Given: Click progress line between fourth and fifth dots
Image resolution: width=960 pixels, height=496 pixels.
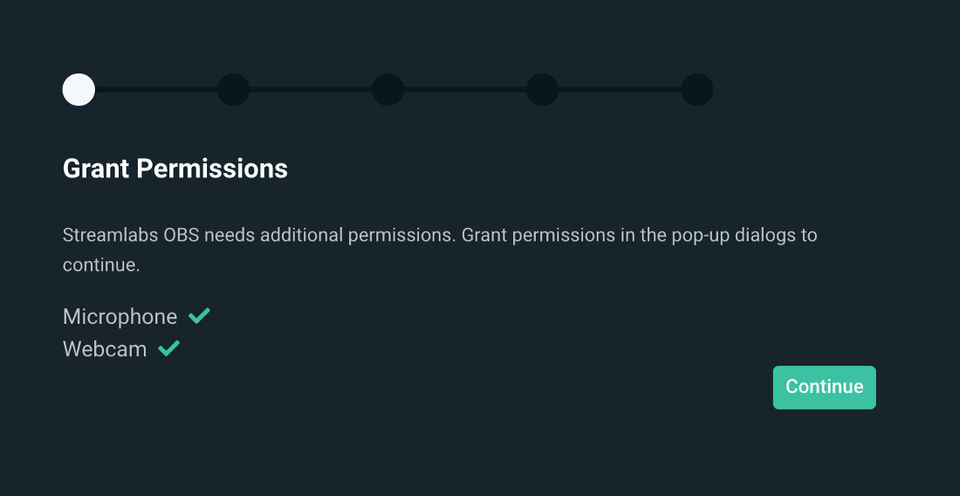Looking at the screenshot, I should click(x=619, y=90).
